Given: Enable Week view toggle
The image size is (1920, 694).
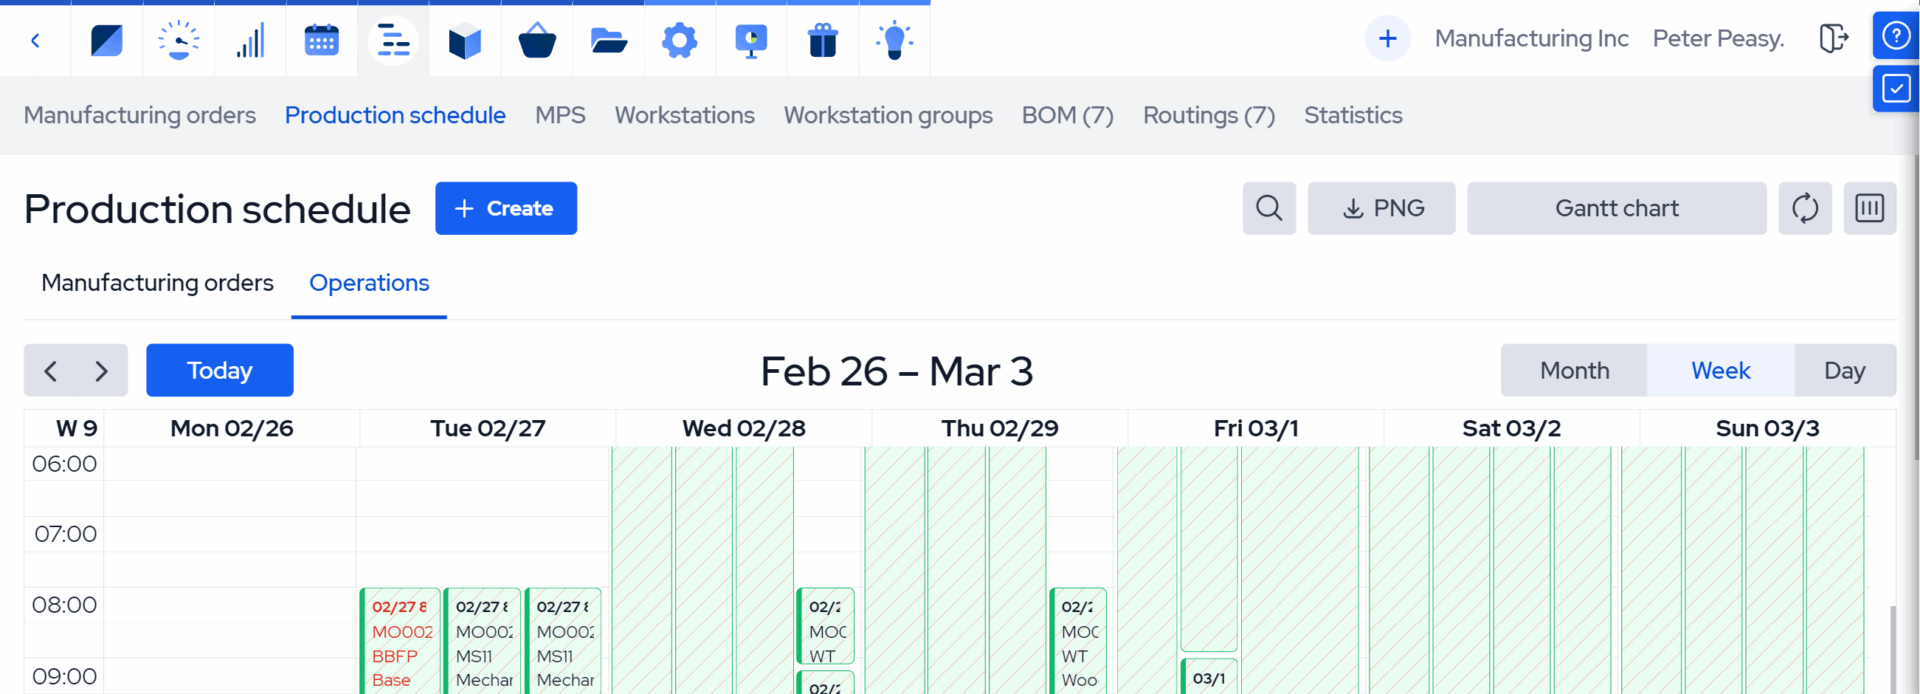Looking at the screenshot, I should (1719, 370).
